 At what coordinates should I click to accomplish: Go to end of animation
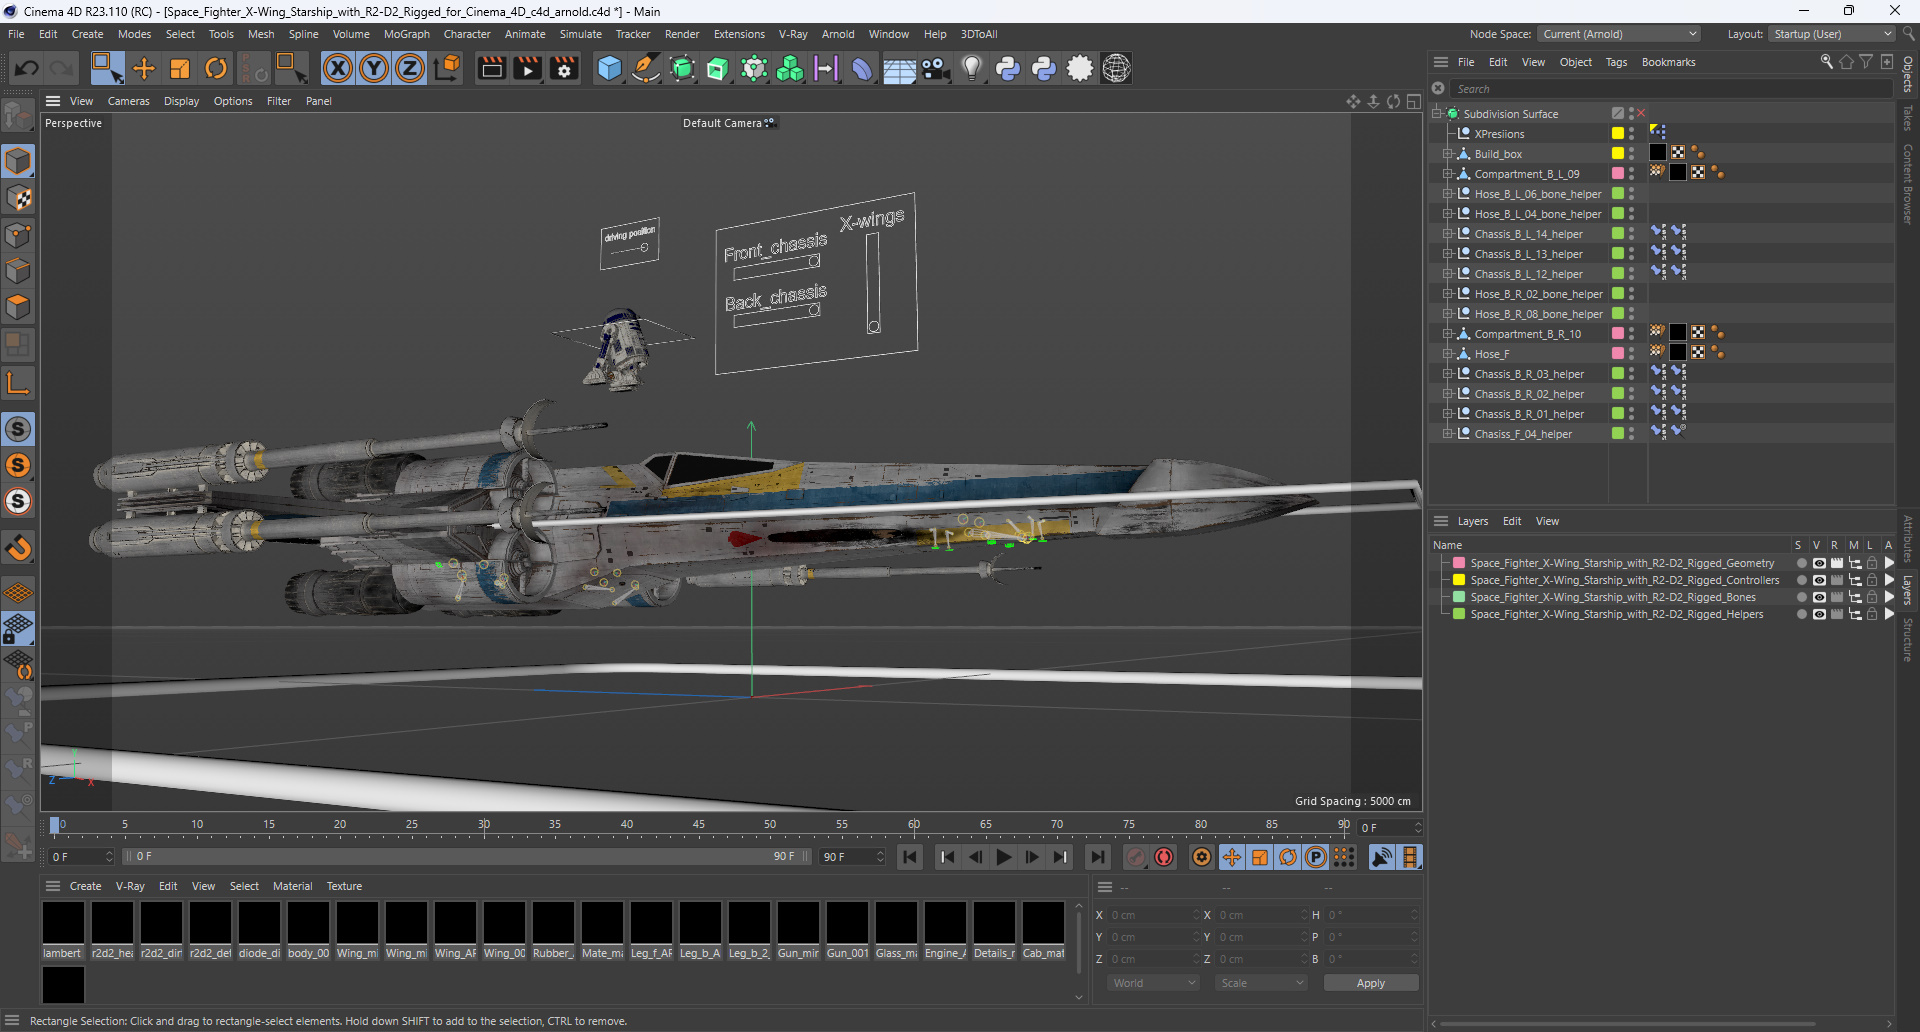(1097, 857)
